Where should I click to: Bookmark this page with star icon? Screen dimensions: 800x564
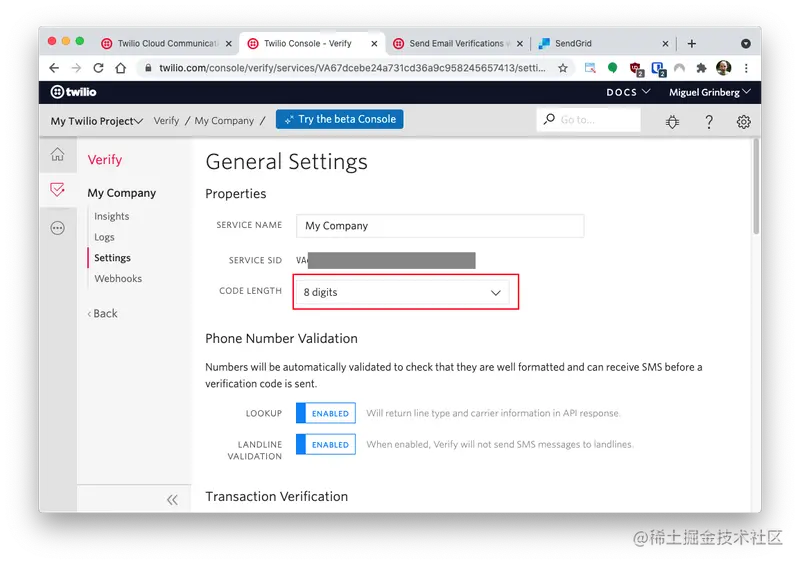click(x=563, y=68)
